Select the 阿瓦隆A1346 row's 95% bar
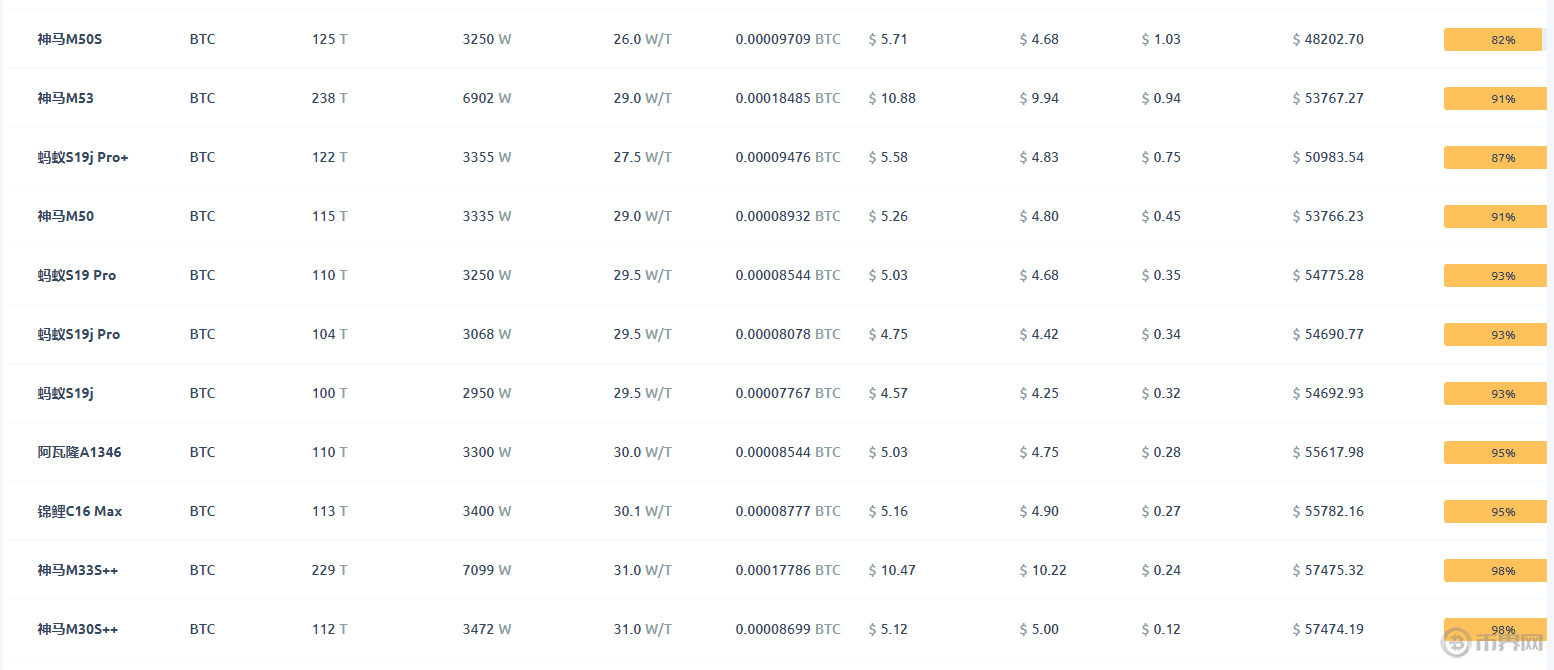Screen dimensions: 1554x670 tap(1495, 453)
